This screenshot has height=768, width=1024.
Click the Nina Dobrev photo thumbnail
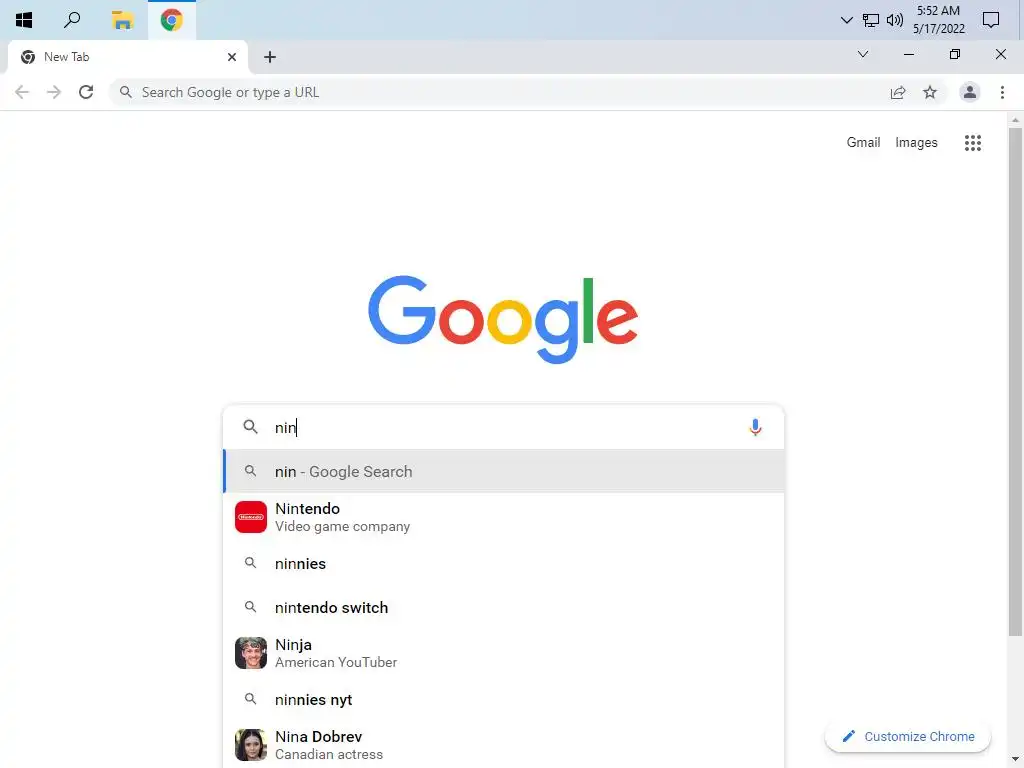point(251,745)
